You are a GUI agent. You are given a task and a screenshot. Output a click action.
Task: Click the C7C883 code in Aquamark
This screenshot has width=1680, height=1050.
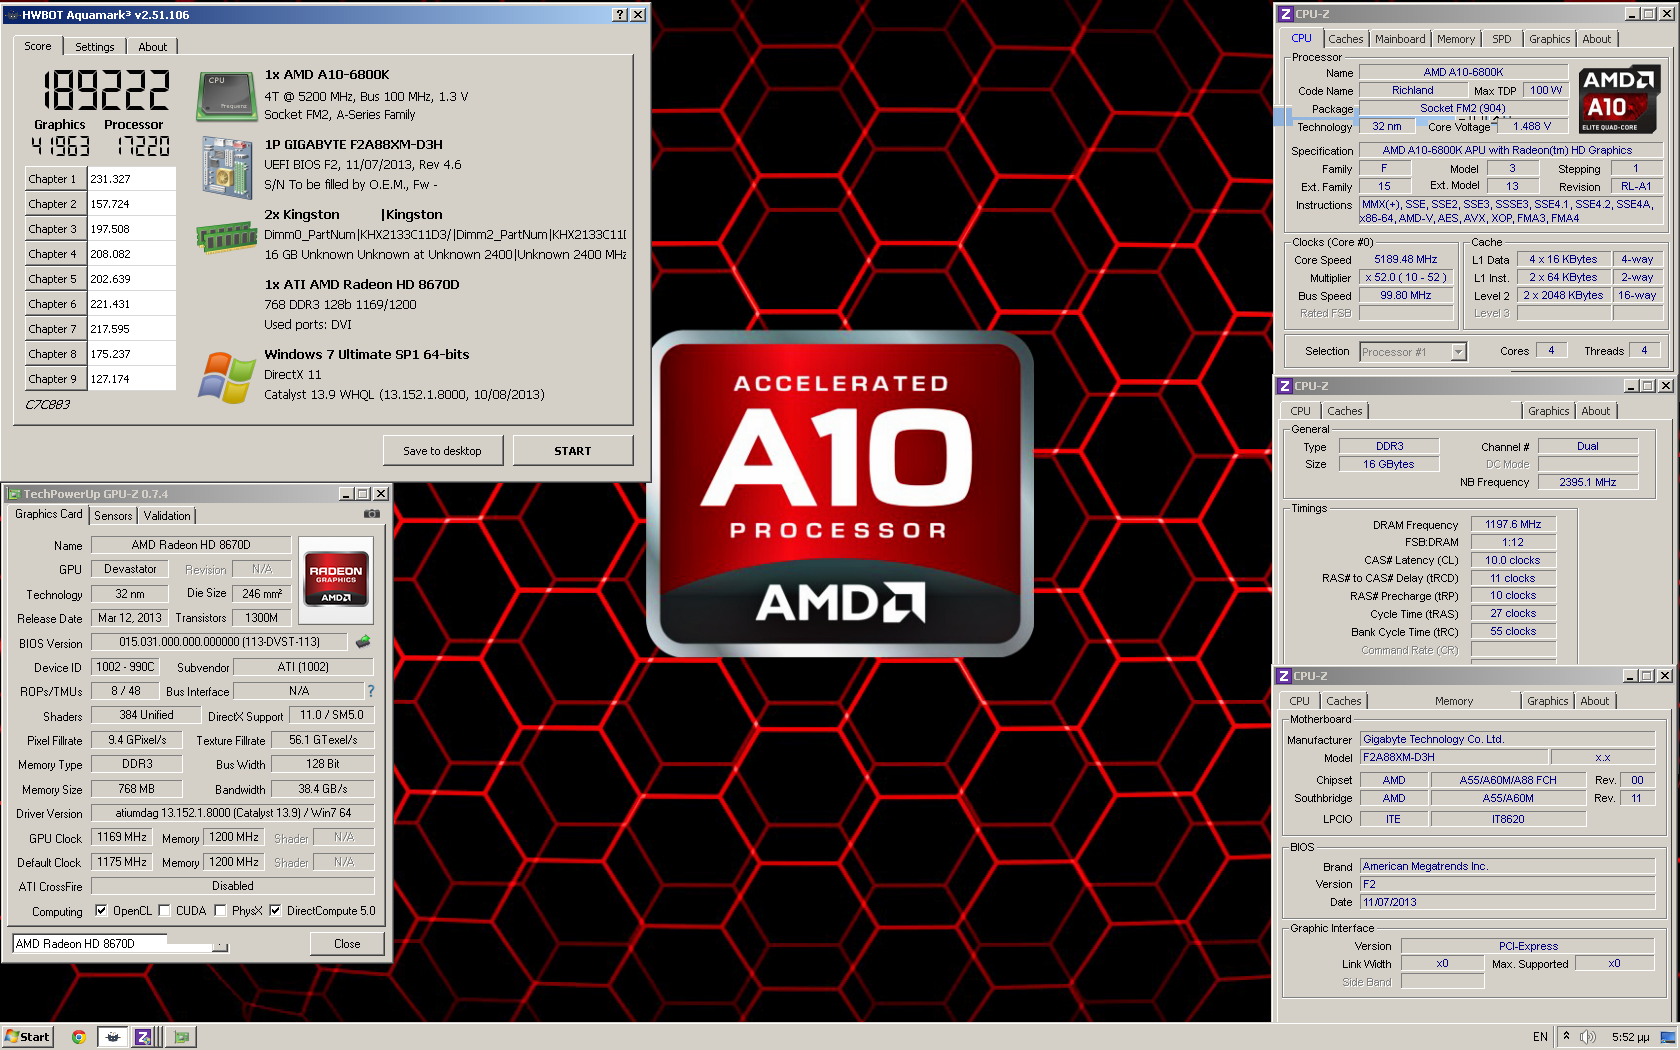click(x=48, y=404)
